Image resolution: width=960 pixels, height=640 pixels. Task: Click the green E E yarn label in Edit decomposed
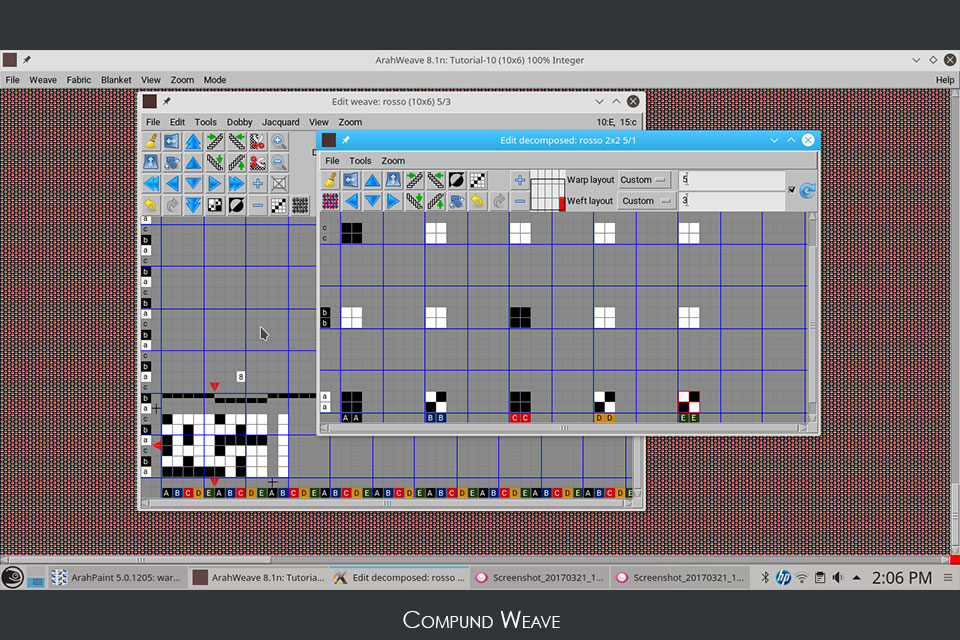point(689,418)
